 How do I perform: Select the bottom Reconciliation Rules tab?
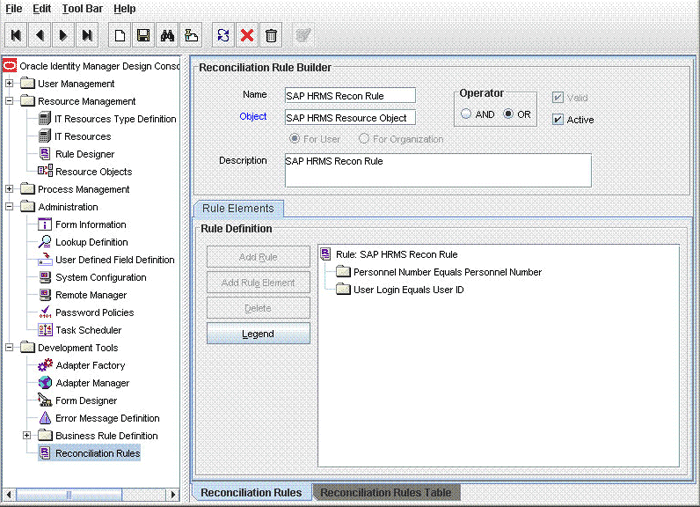pos(251,493)
